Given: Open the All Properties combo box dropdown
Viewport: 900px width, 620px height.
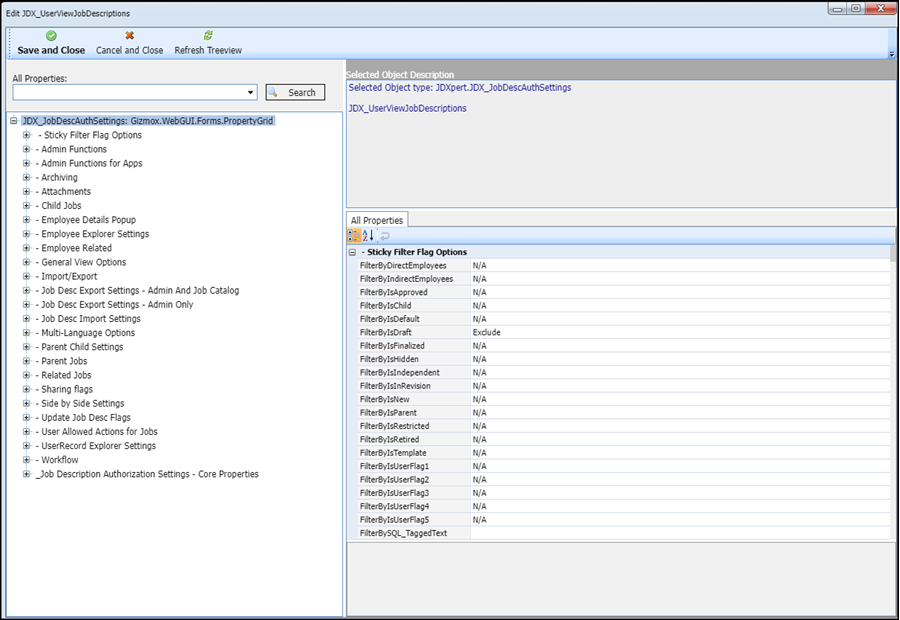Looking at the screenshot, I should click(x=250, y=92).
